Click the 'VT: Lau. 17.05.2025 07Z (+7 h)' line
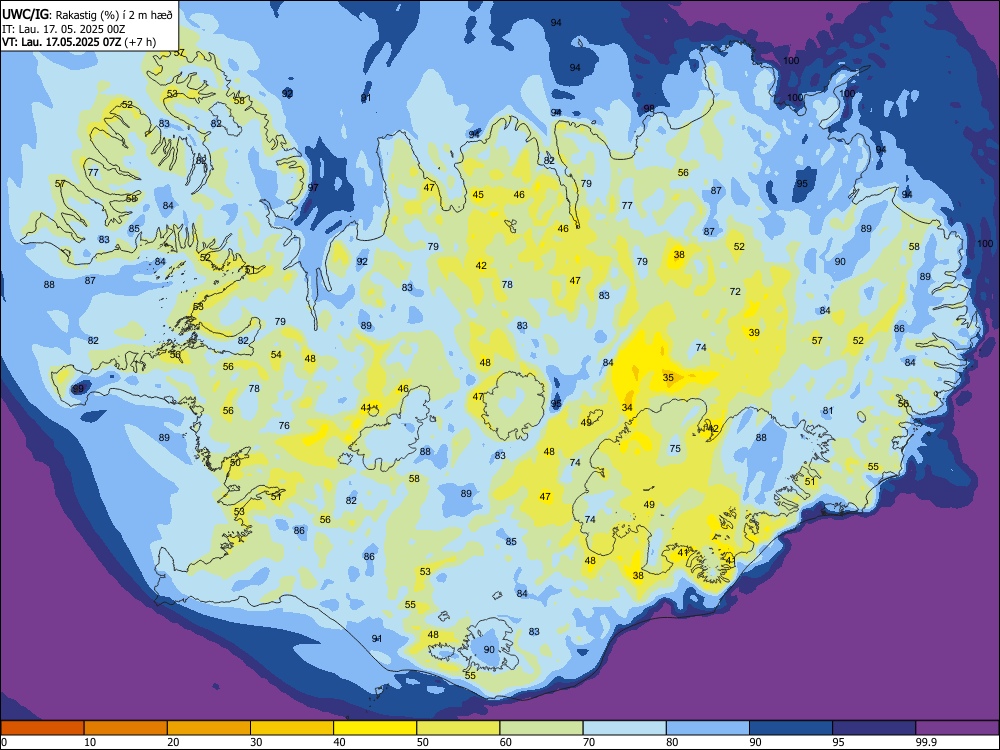Screen dimensions: 1000x750 point(79,42)
